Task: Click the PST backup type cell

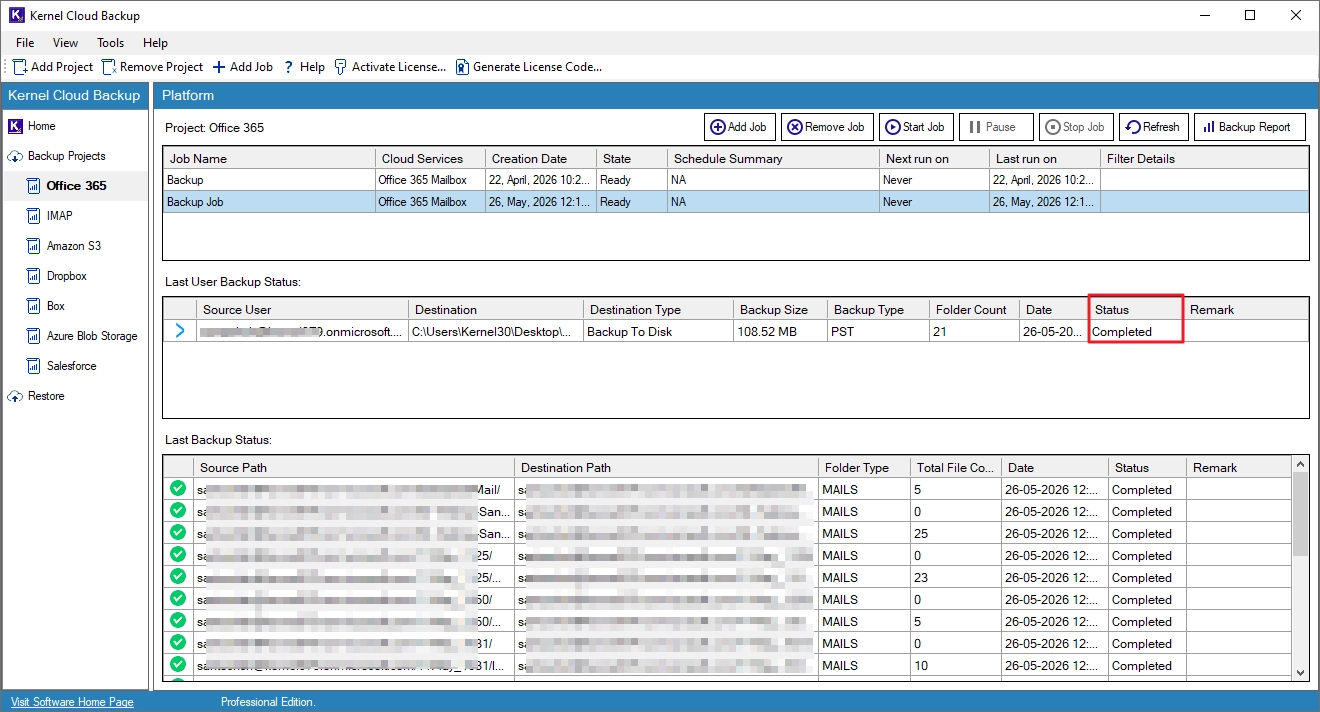Action: 878,332
